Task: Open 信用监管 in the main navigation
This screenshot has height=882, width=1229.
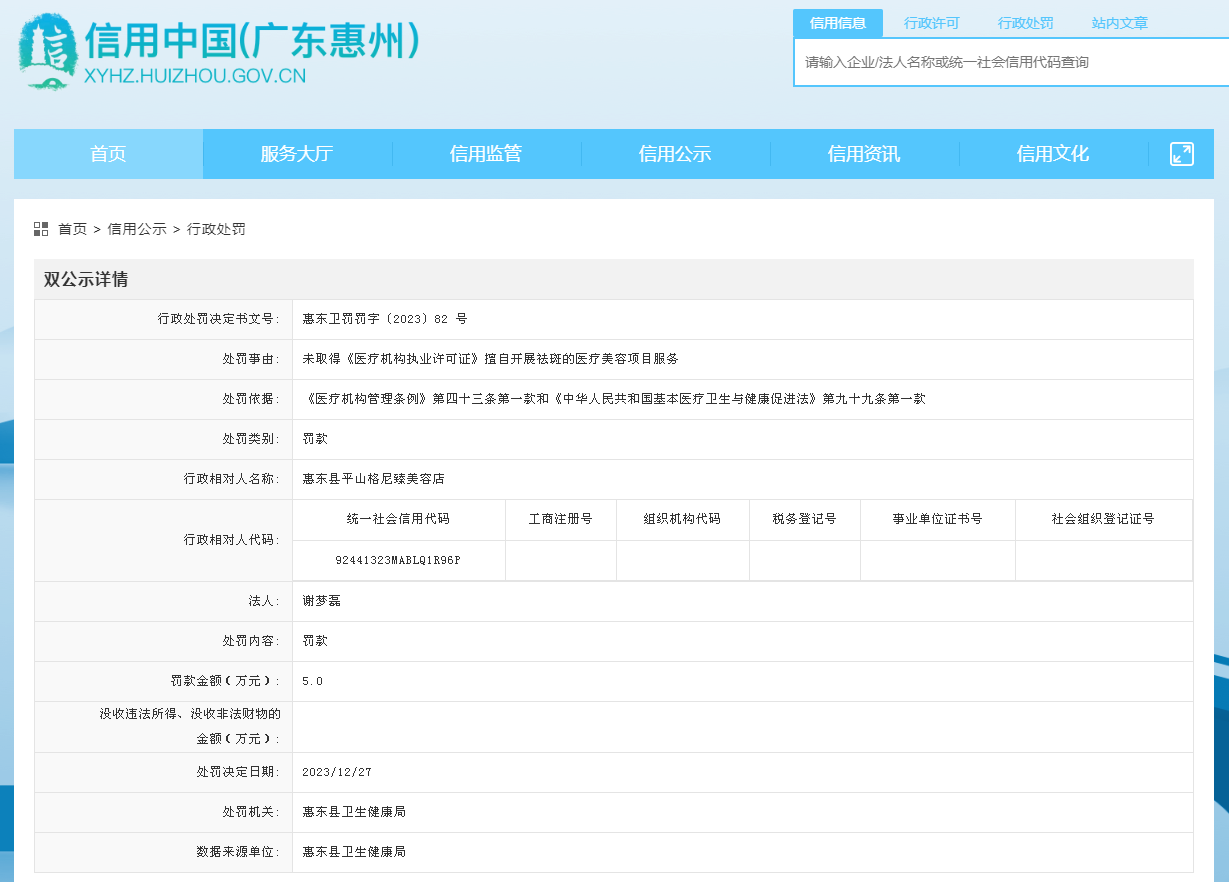Action: tap(486, 154)
